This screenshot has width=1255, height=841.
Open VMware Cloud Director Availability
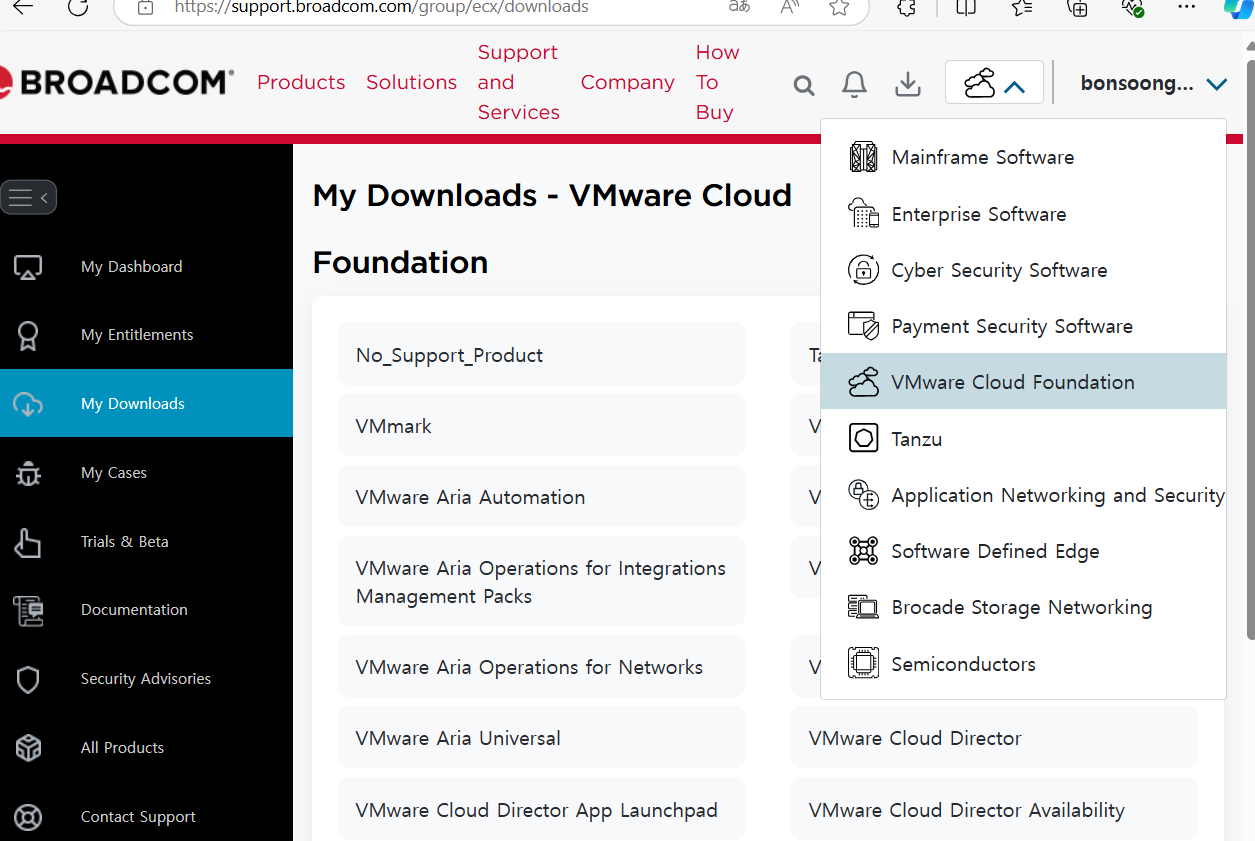coord(994,809)
